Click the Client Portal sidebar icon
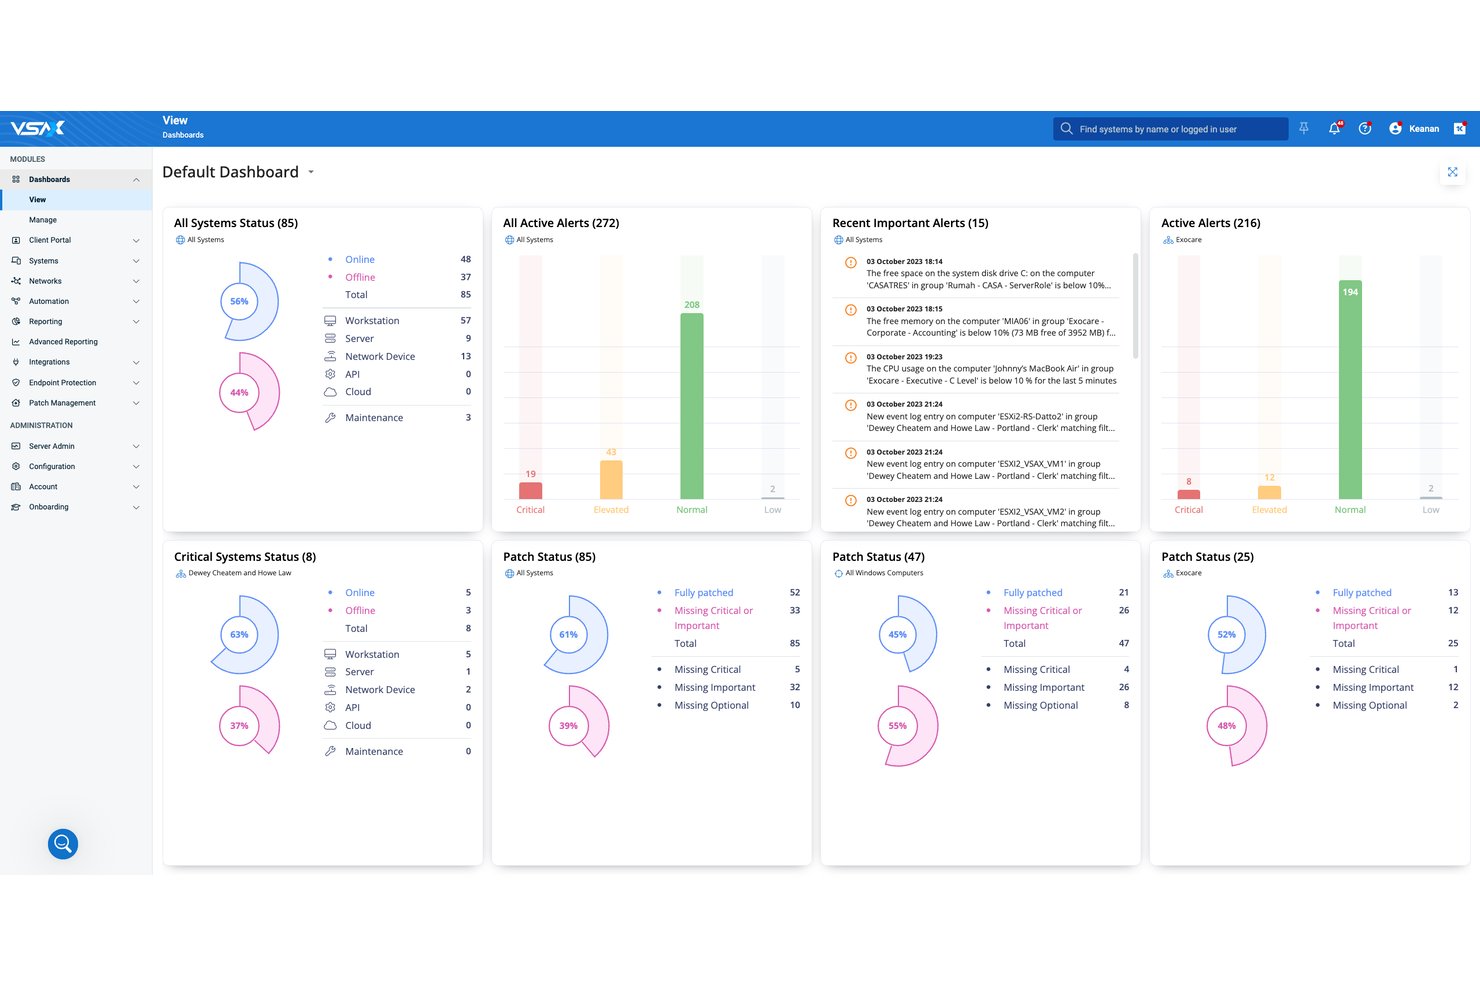Image resolution: width=1480 pixels, height=987 pixels. (x=16, y=240)
